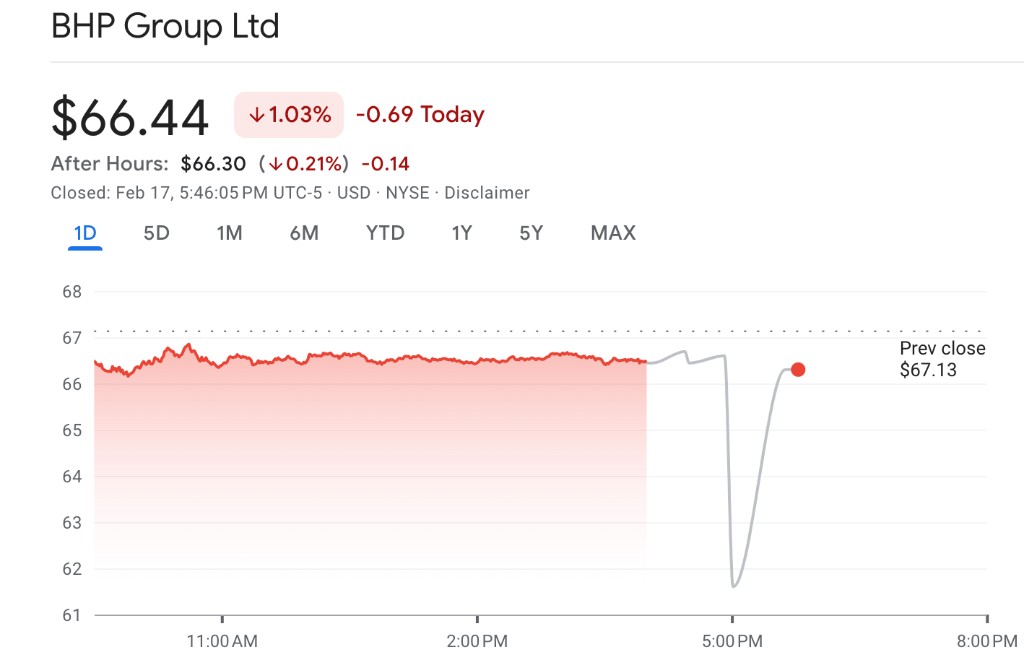
Task: Click the $66.44 current price
Action: click(130, 117)
